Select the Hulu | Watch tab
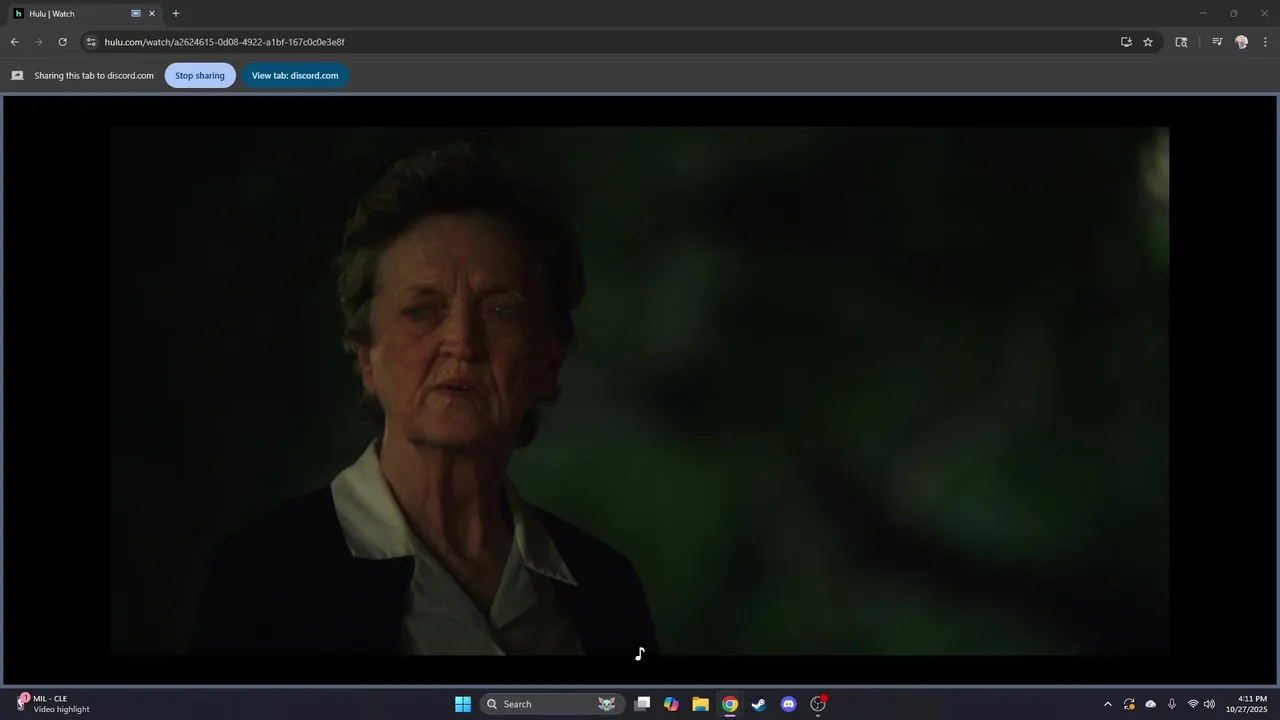 (x=85, y=14)
